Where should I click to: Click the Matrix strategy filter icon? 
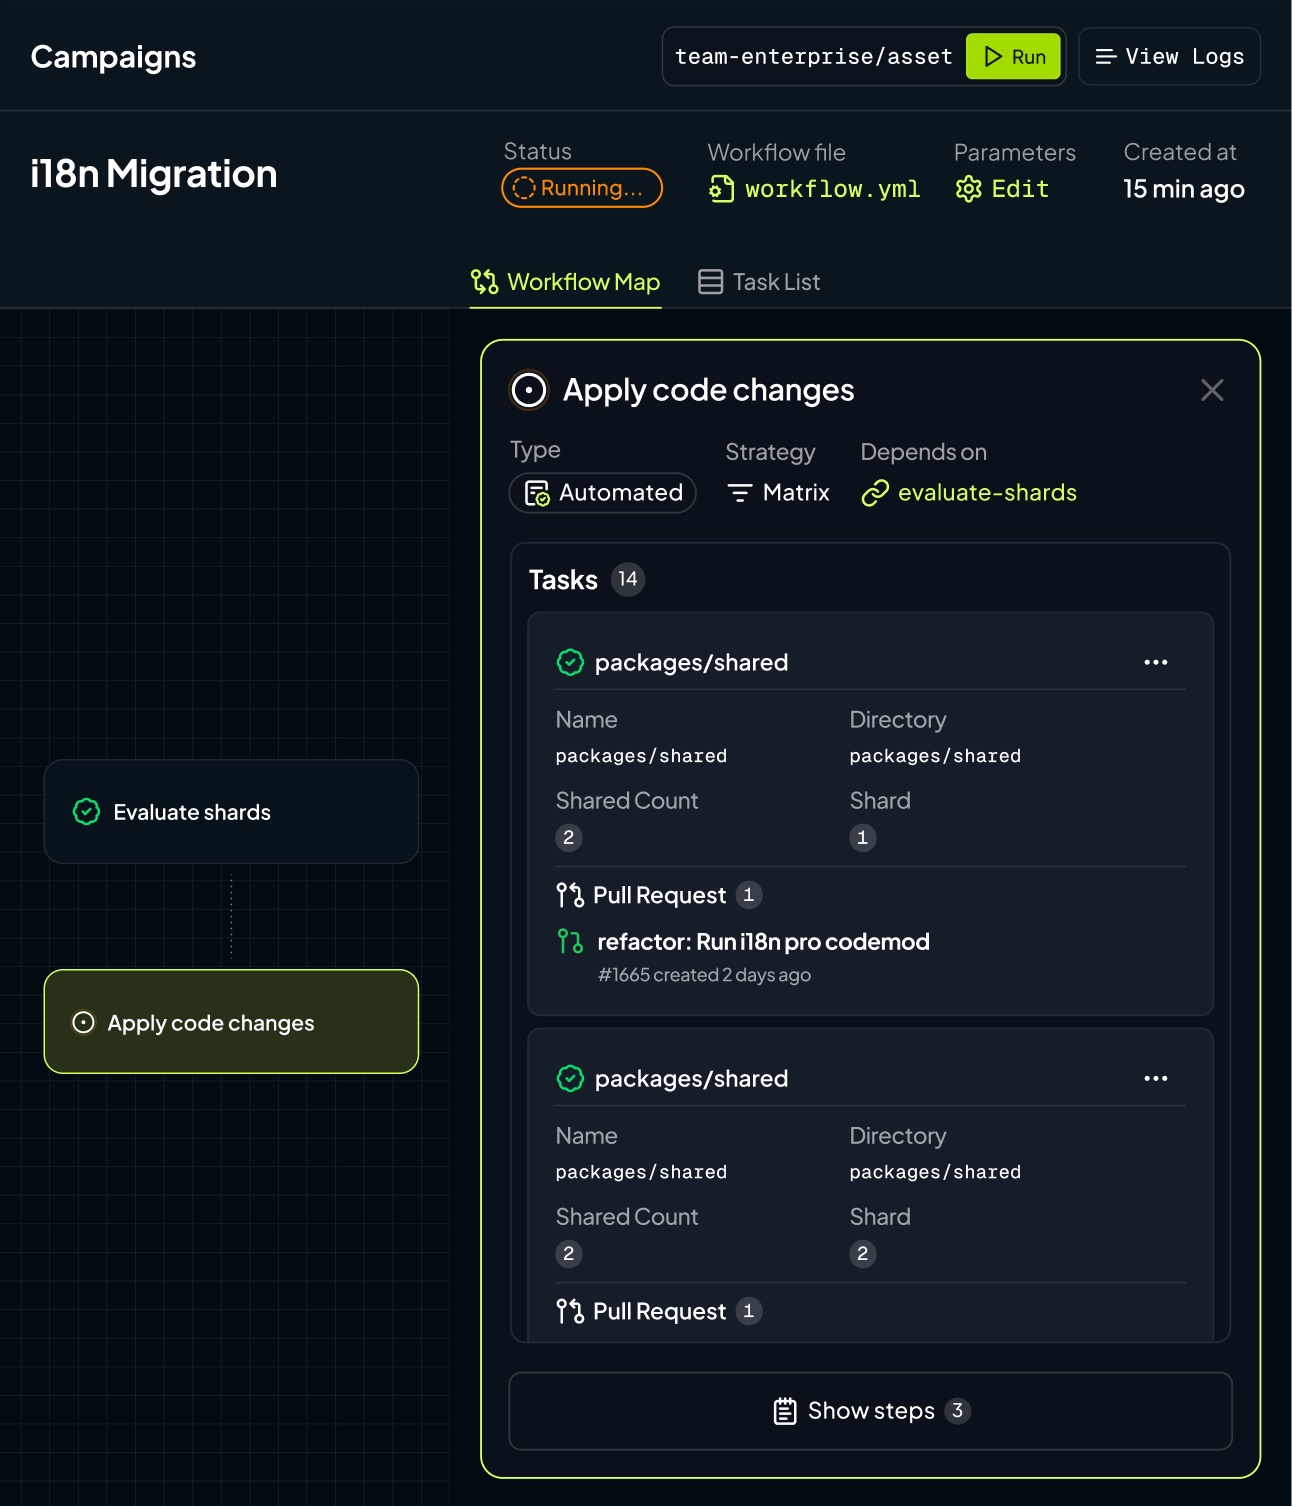click(740, 493)
